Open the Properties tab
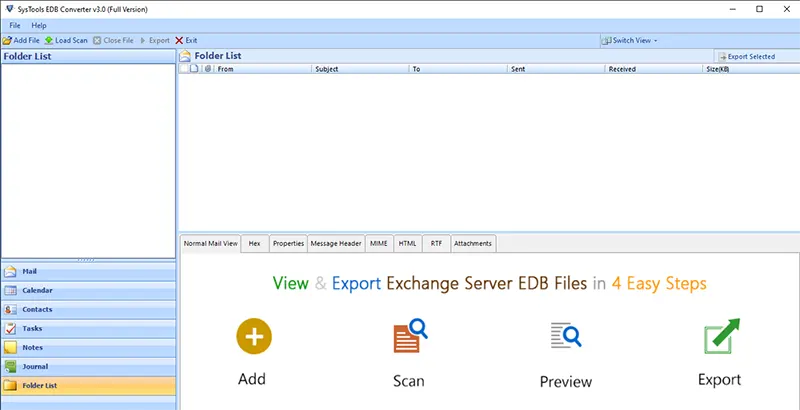This screenshot has height=410, width=800. [288, 244]
